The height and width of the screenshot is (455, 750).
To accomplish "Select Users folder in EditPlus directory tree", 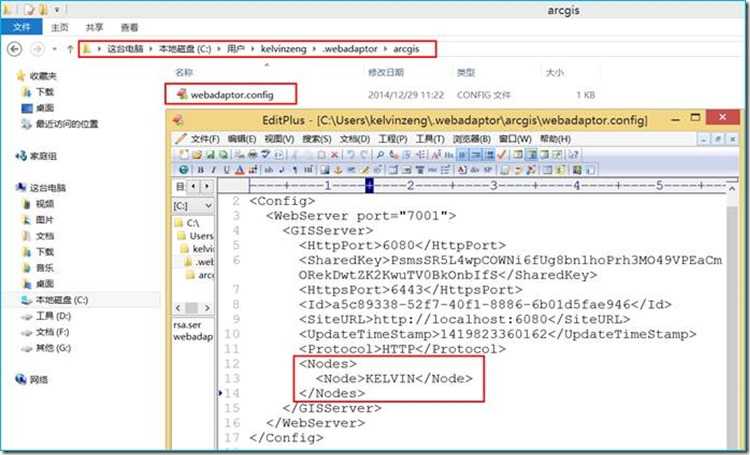I will (x=200, y=236).
